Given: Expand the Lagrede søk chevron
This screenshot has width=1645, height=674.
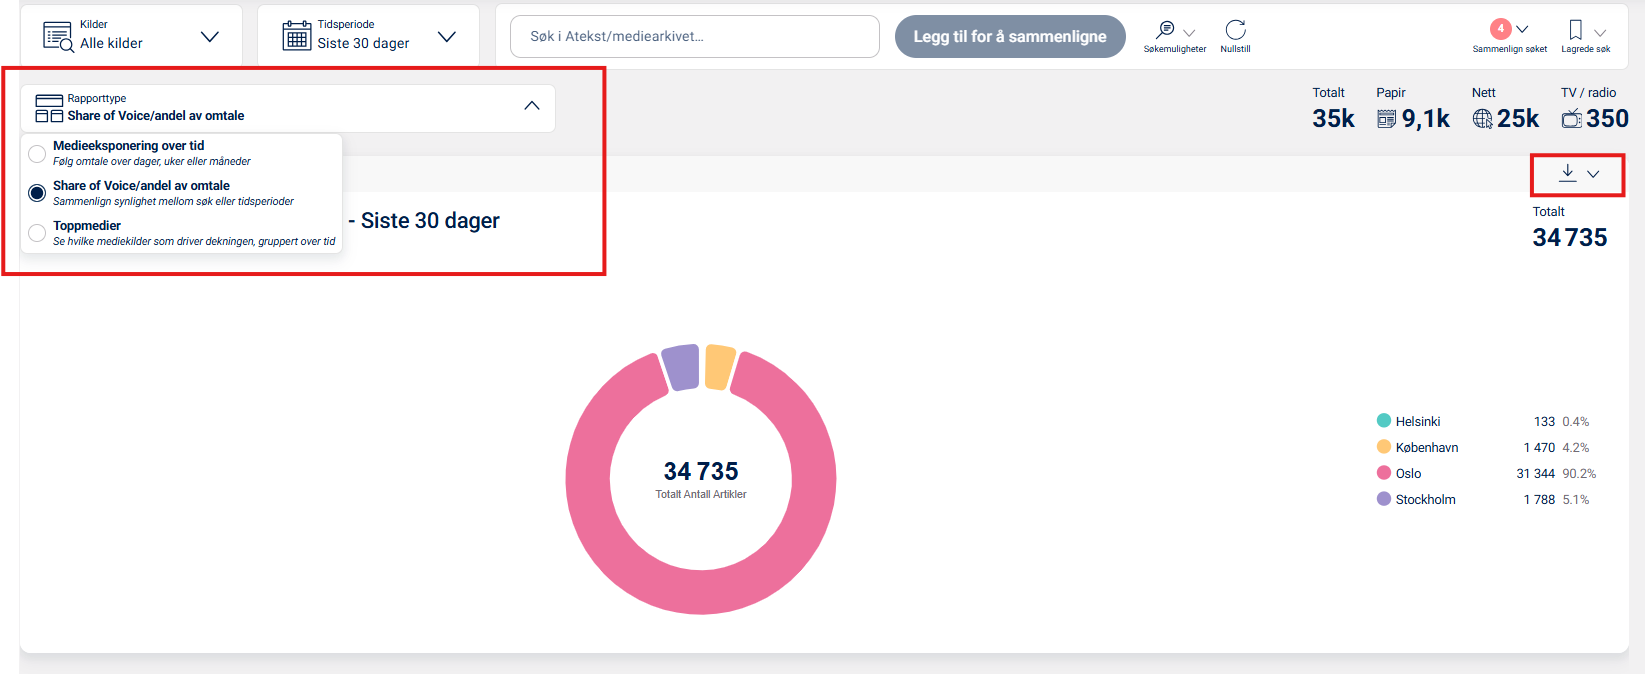Looking at the screenshot, I should 1600,33.
